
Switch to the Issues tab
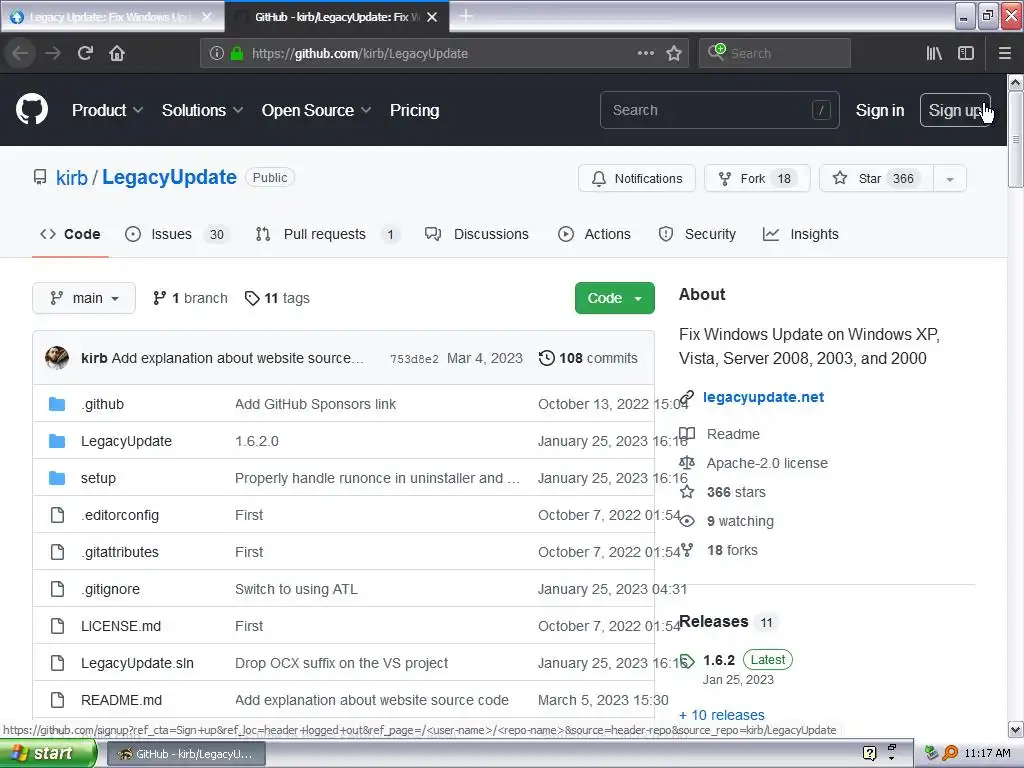pyautogui.click(x=178, y=234)
